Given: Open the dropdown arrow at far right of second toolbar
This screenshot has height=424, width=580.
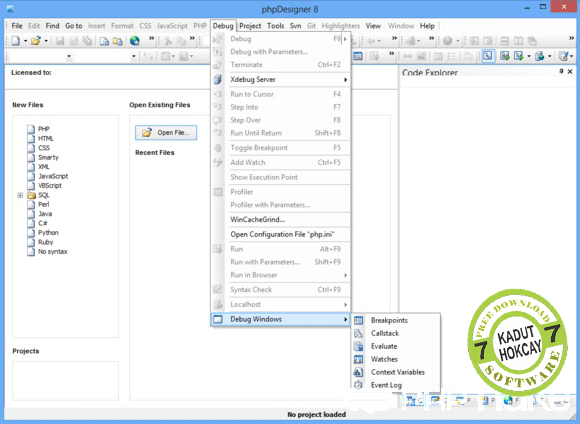Looking at the screenshot, I should (571, 57).
